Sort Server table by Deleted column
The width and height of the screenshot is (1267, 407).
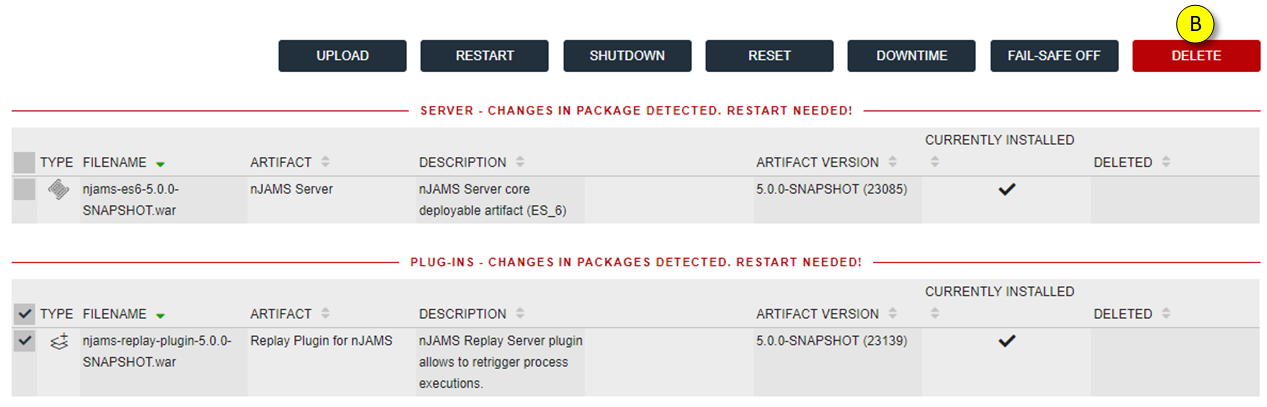click(x=1165, y=162)
